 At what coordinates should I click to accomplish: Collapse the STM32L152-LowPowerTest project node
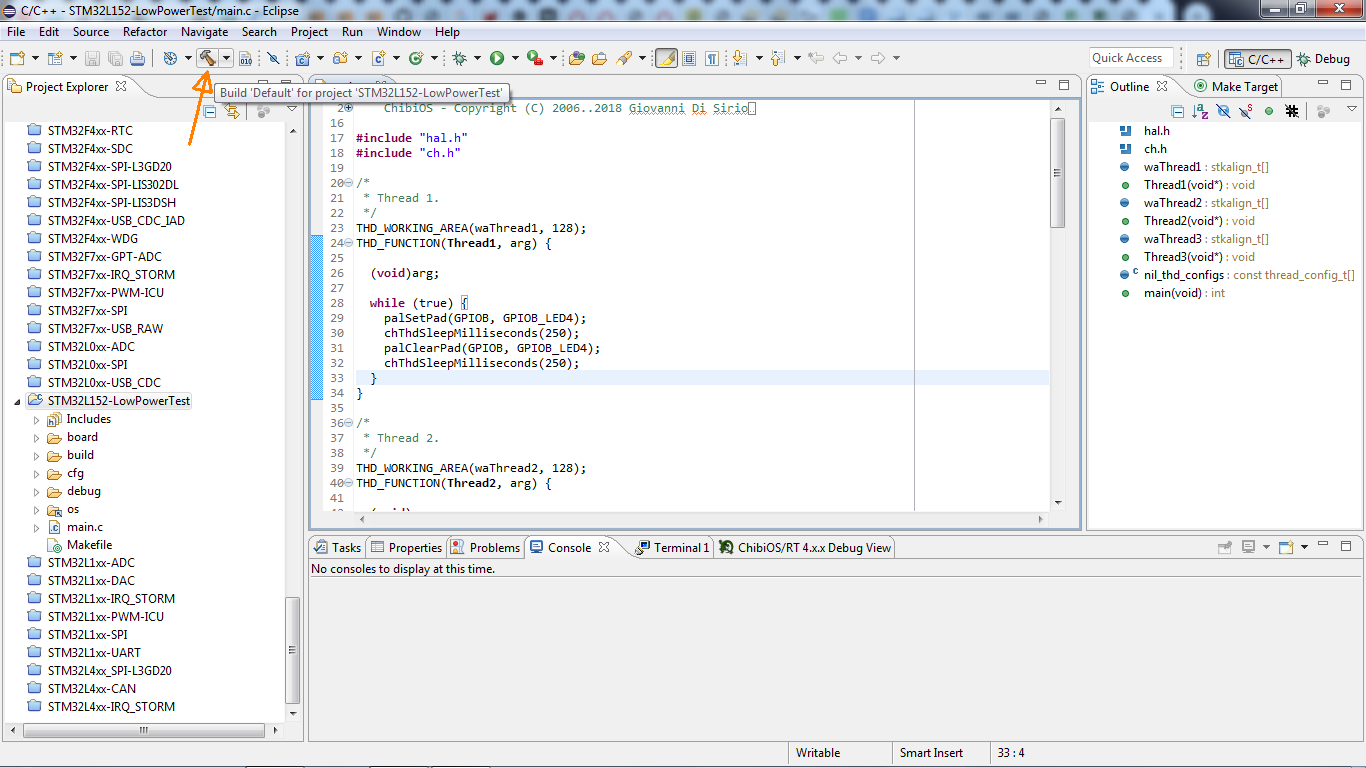(16, 402)
